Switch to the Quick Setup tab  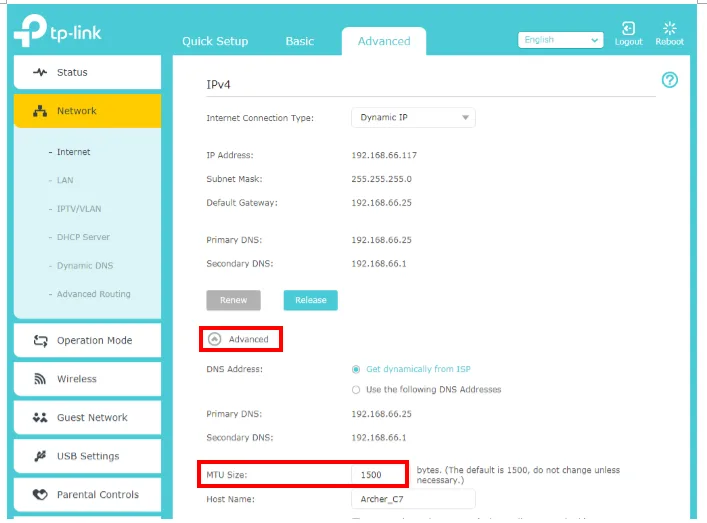click(215, 41)
